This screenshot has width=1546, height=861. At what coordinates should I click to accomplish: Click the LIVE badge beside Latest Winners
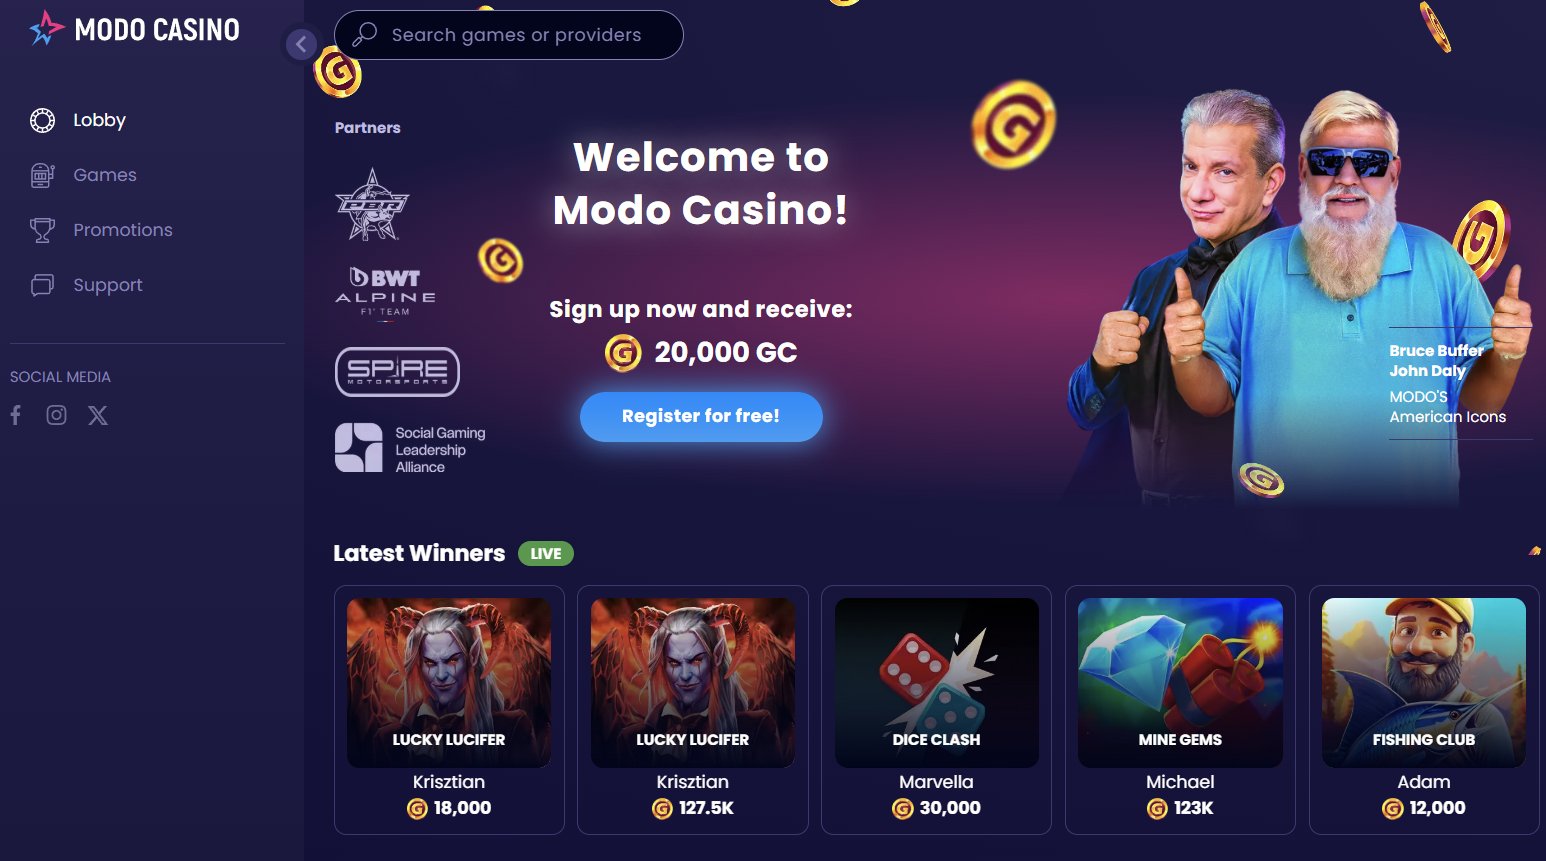click(x=546, y=554)
